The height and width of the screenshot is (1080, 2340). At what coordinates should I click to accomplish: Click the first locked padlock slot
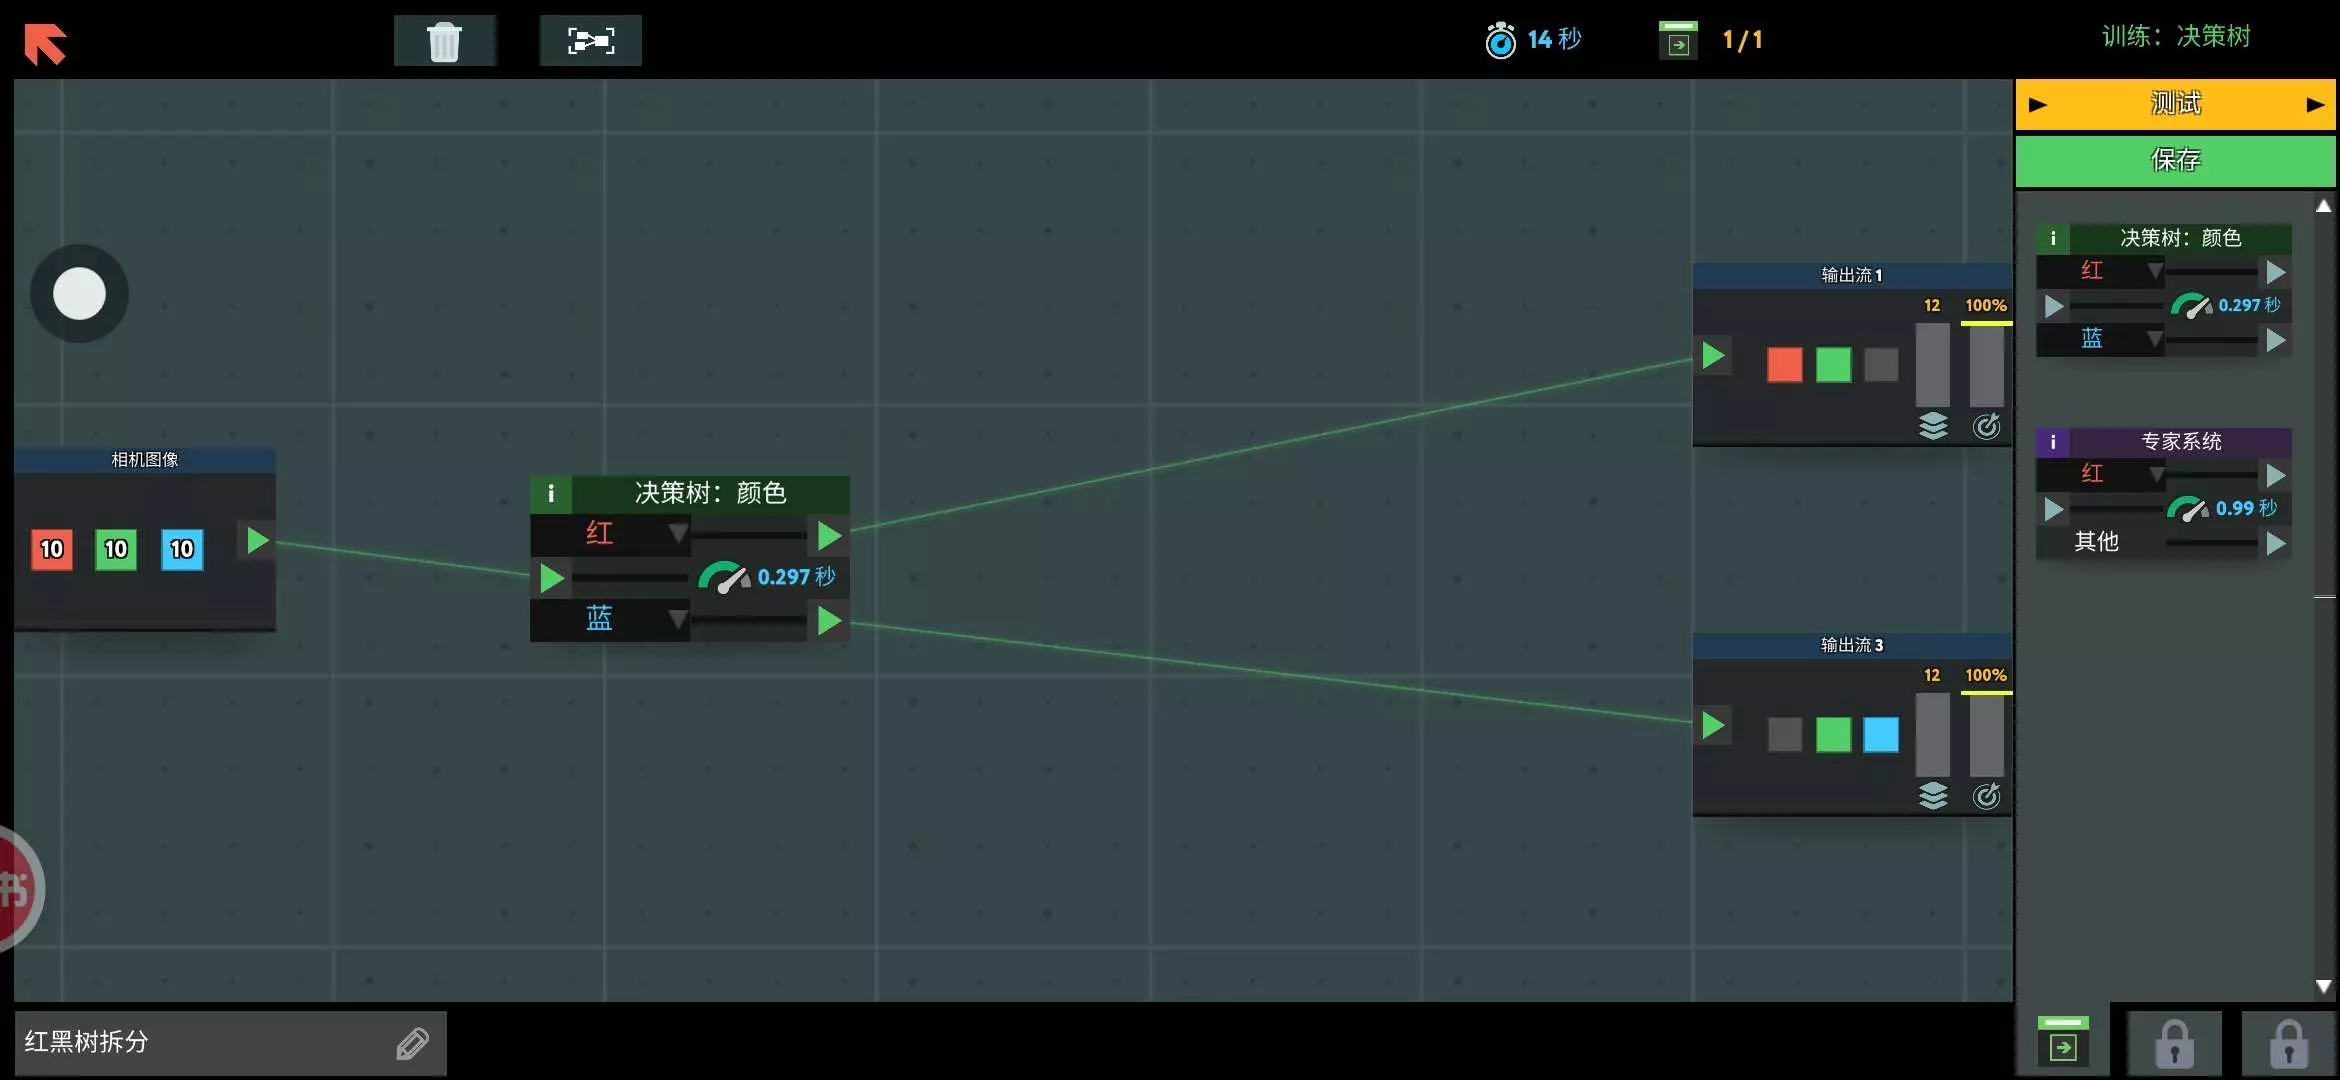tap(2174, 1043)
